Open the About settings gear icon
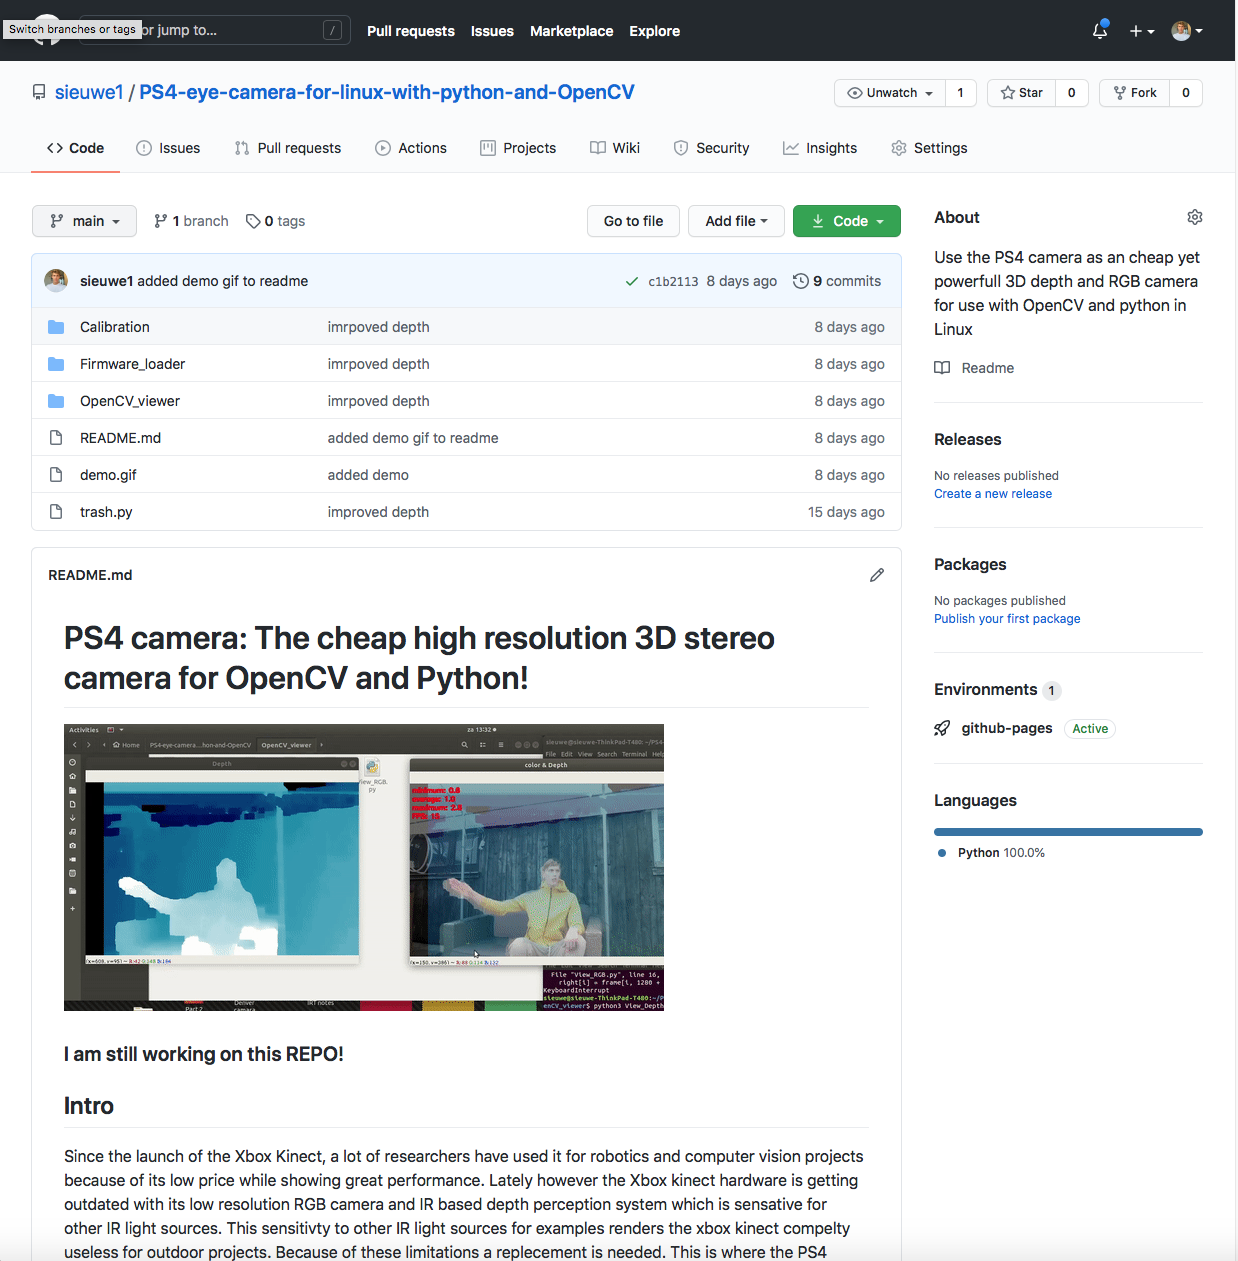 1195,217
